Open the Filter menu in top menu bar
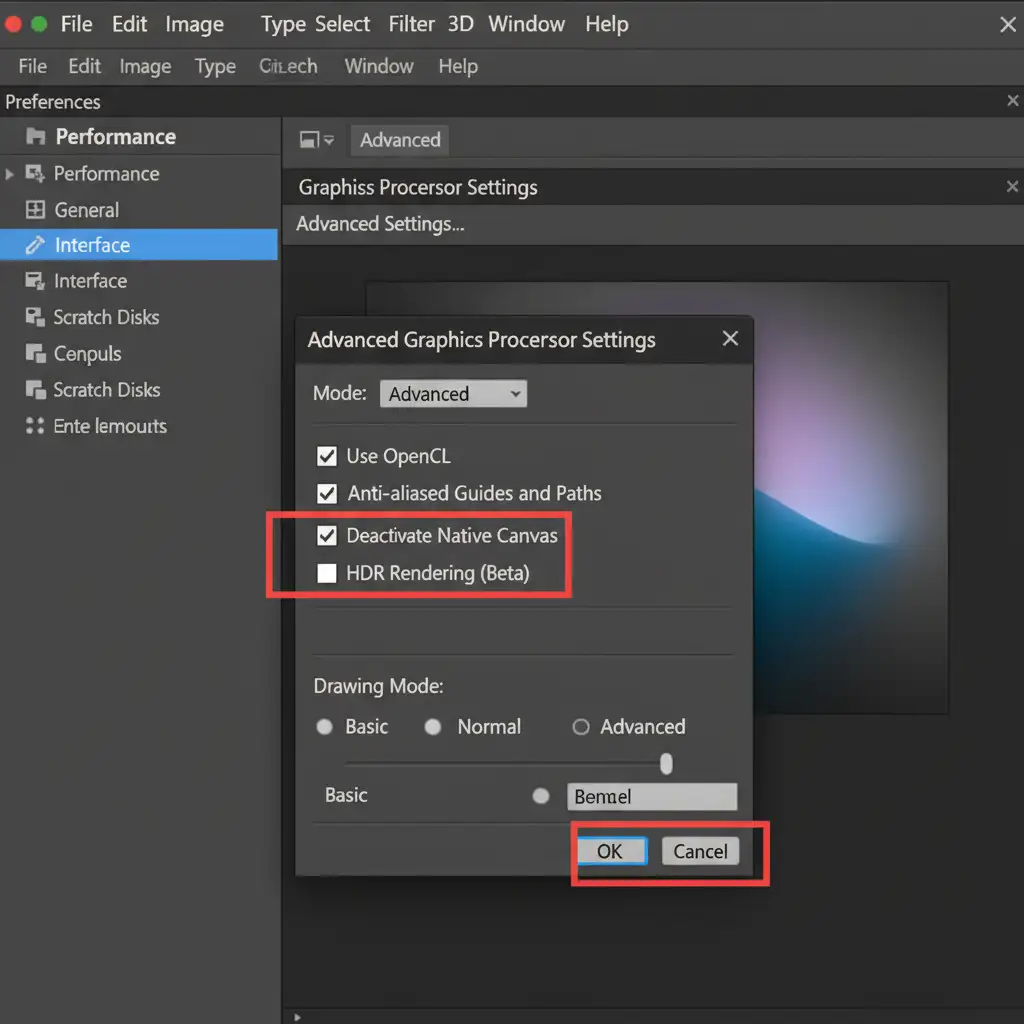Viewport: 1024px width, 1024px height. coord(411,24)
